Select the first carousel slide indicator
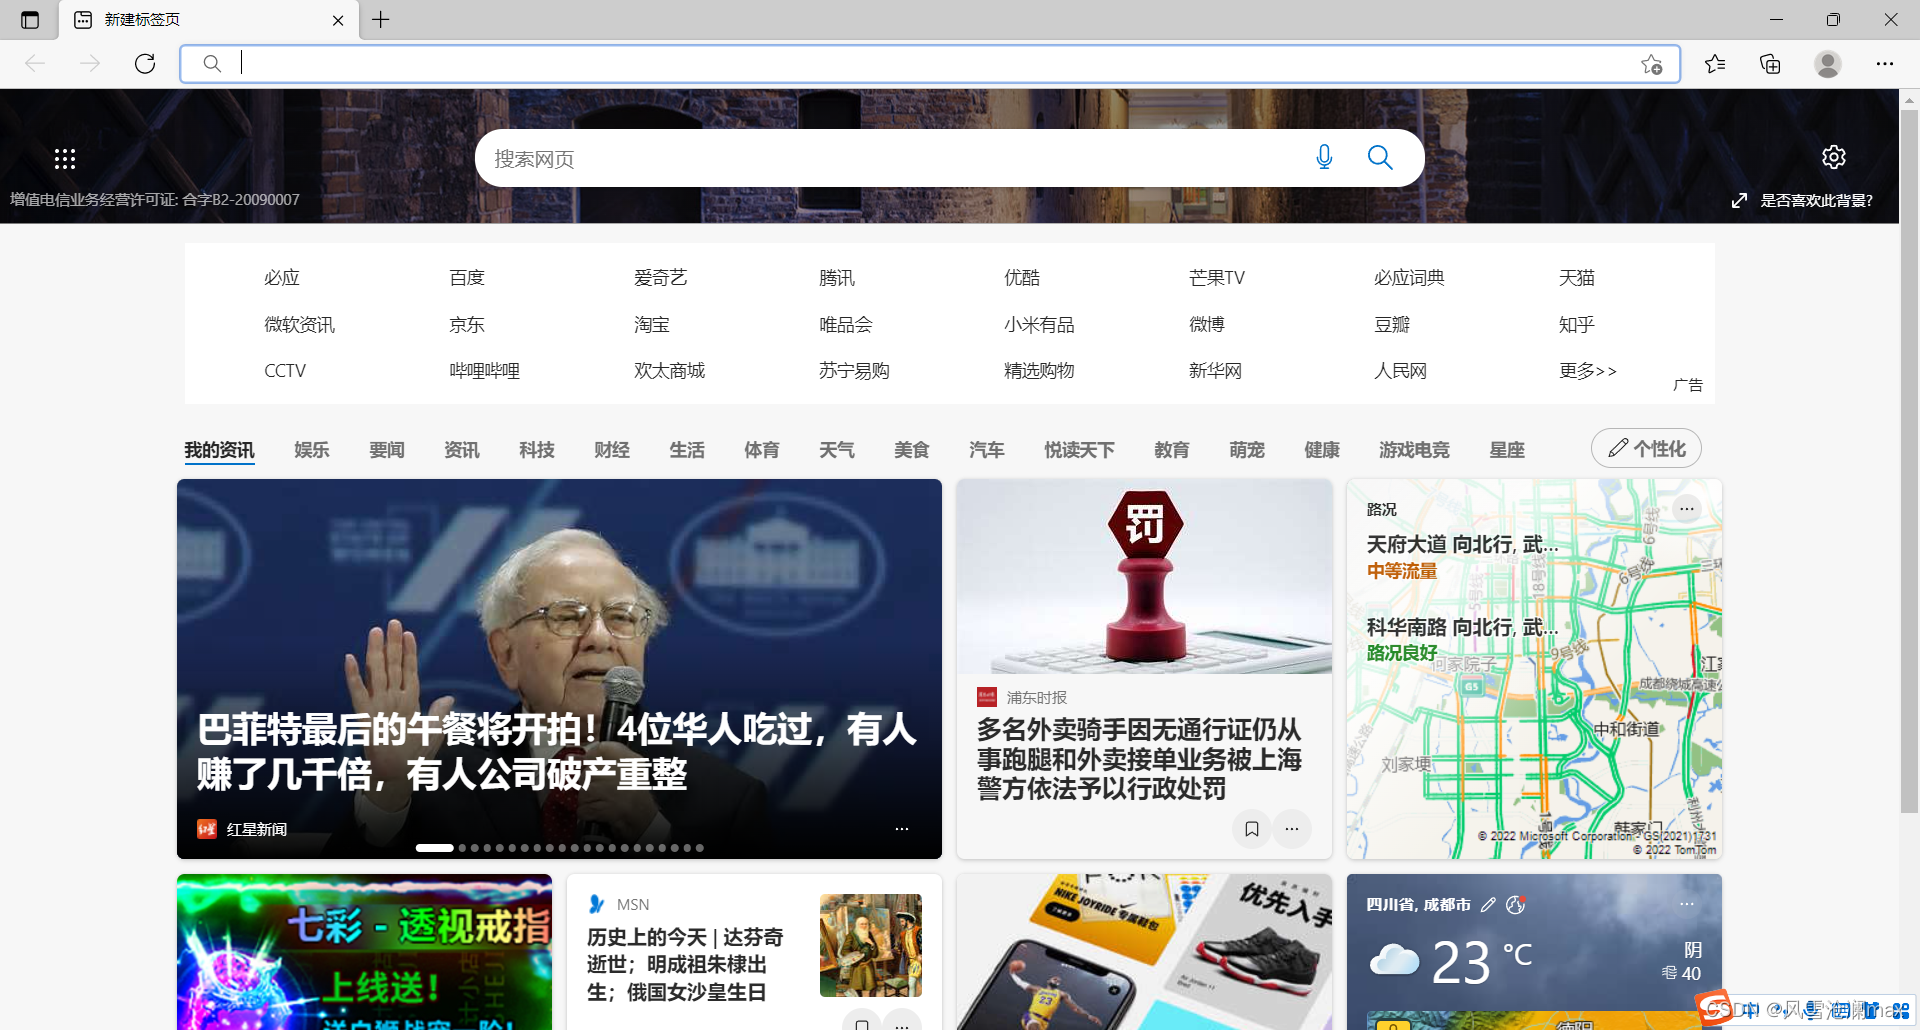1920x1030 pixels. [434, 848]
